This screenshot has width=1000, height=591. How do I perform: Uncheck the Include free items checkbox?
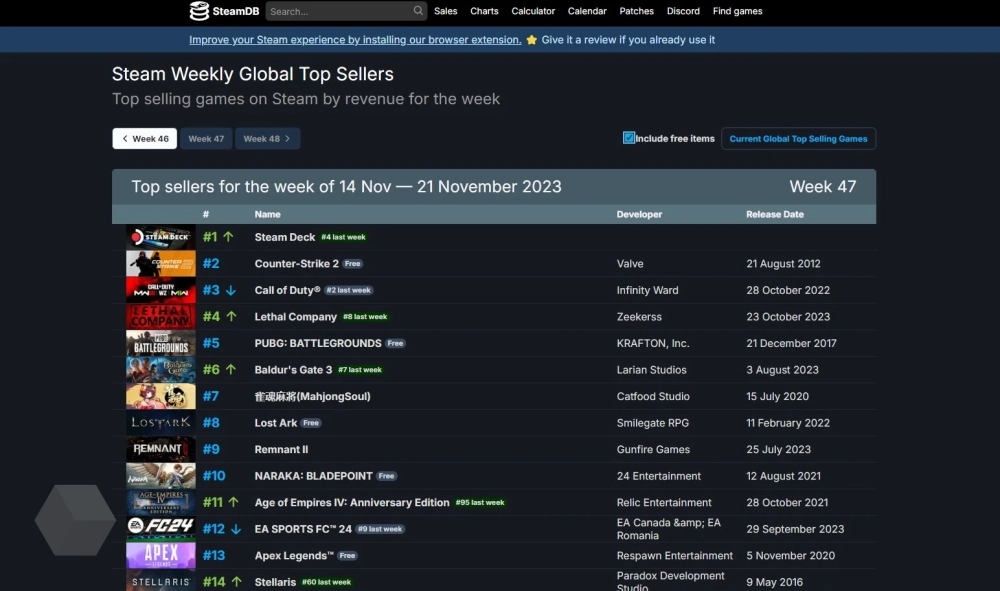pos(629,138)
